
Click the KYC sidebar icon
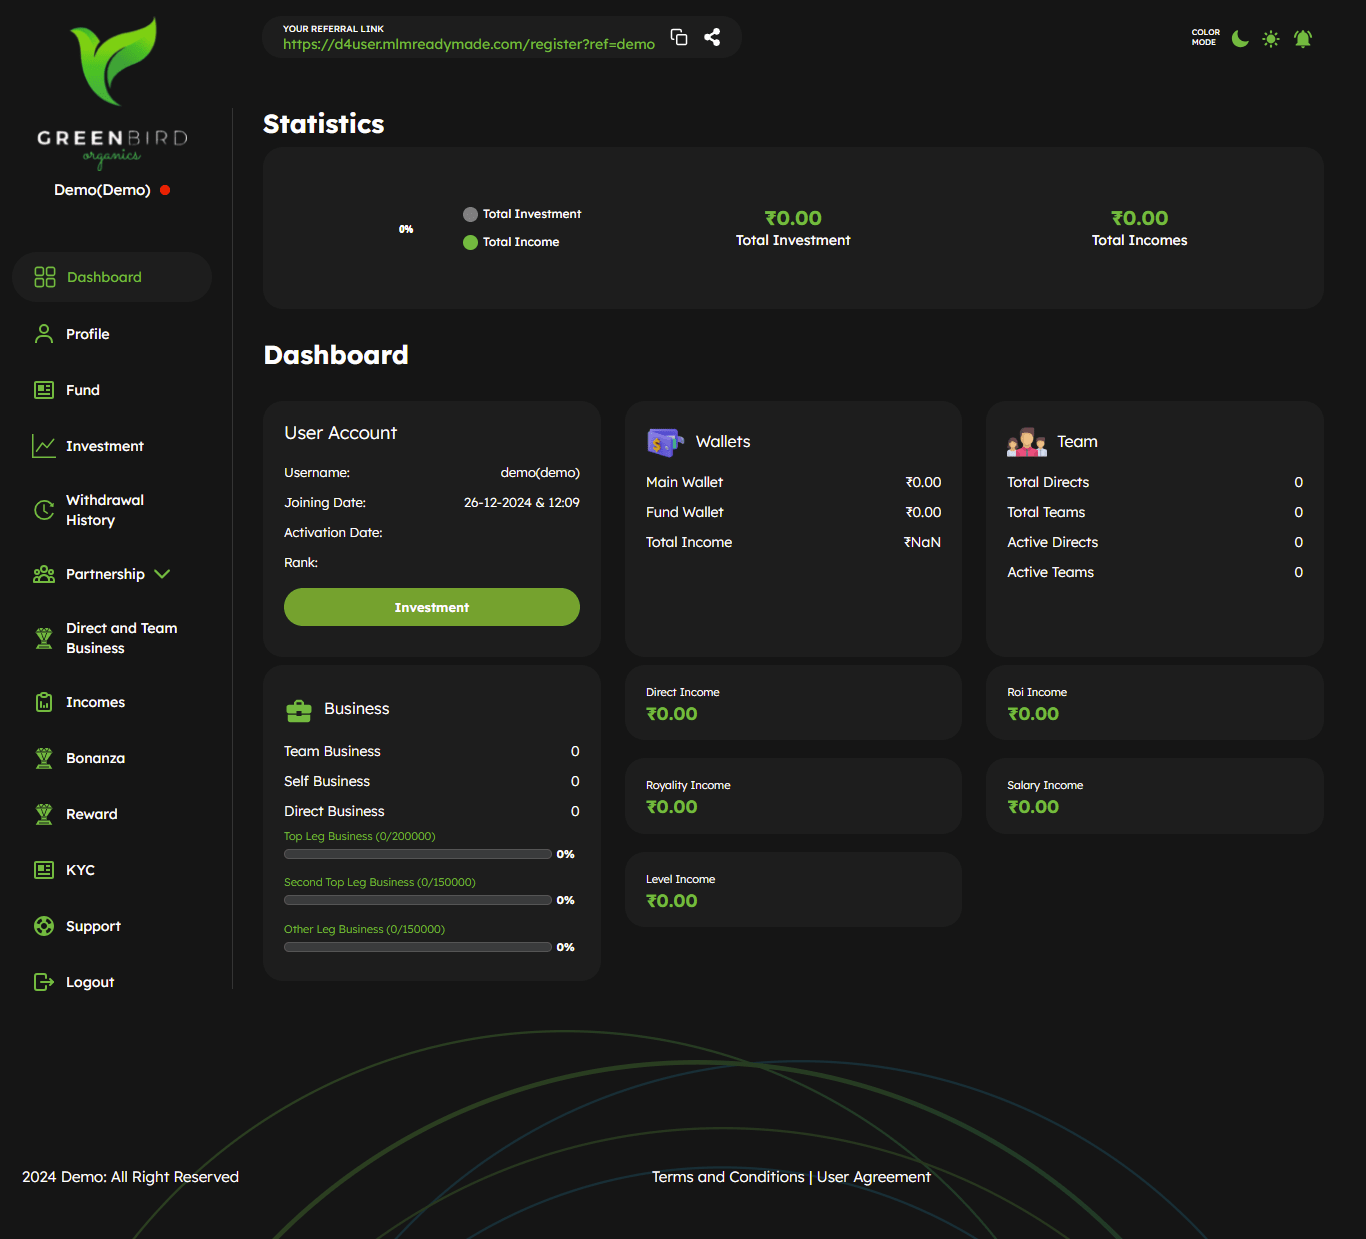coord(44,870)
